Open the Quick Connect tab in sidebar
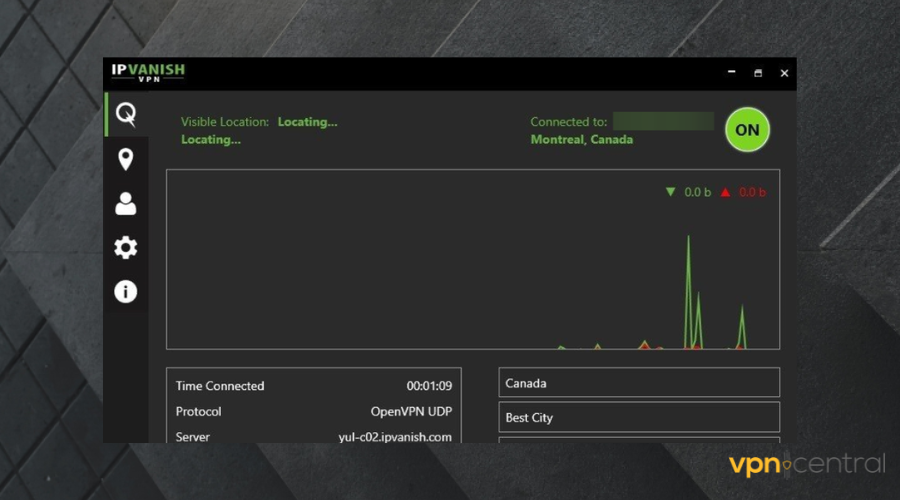This screenshot has height=500, width=900. click(126, 114)
